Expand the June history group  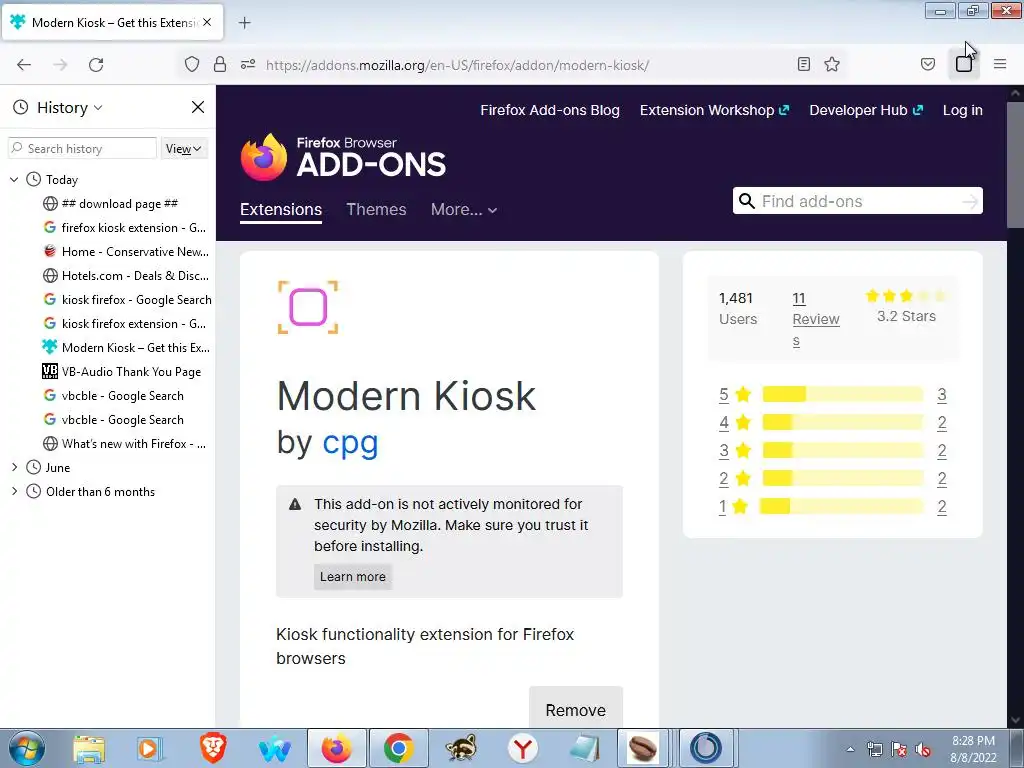14,467
